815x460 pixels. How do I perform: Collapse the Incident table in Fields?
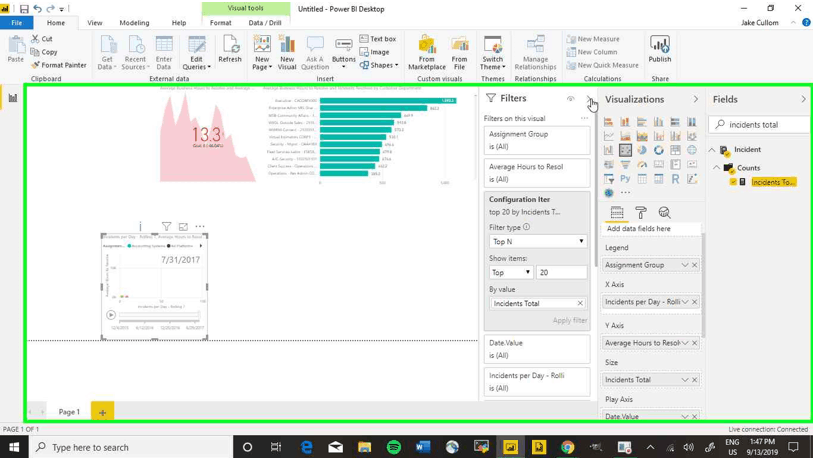pyautogui.click(x=712, y=150)
